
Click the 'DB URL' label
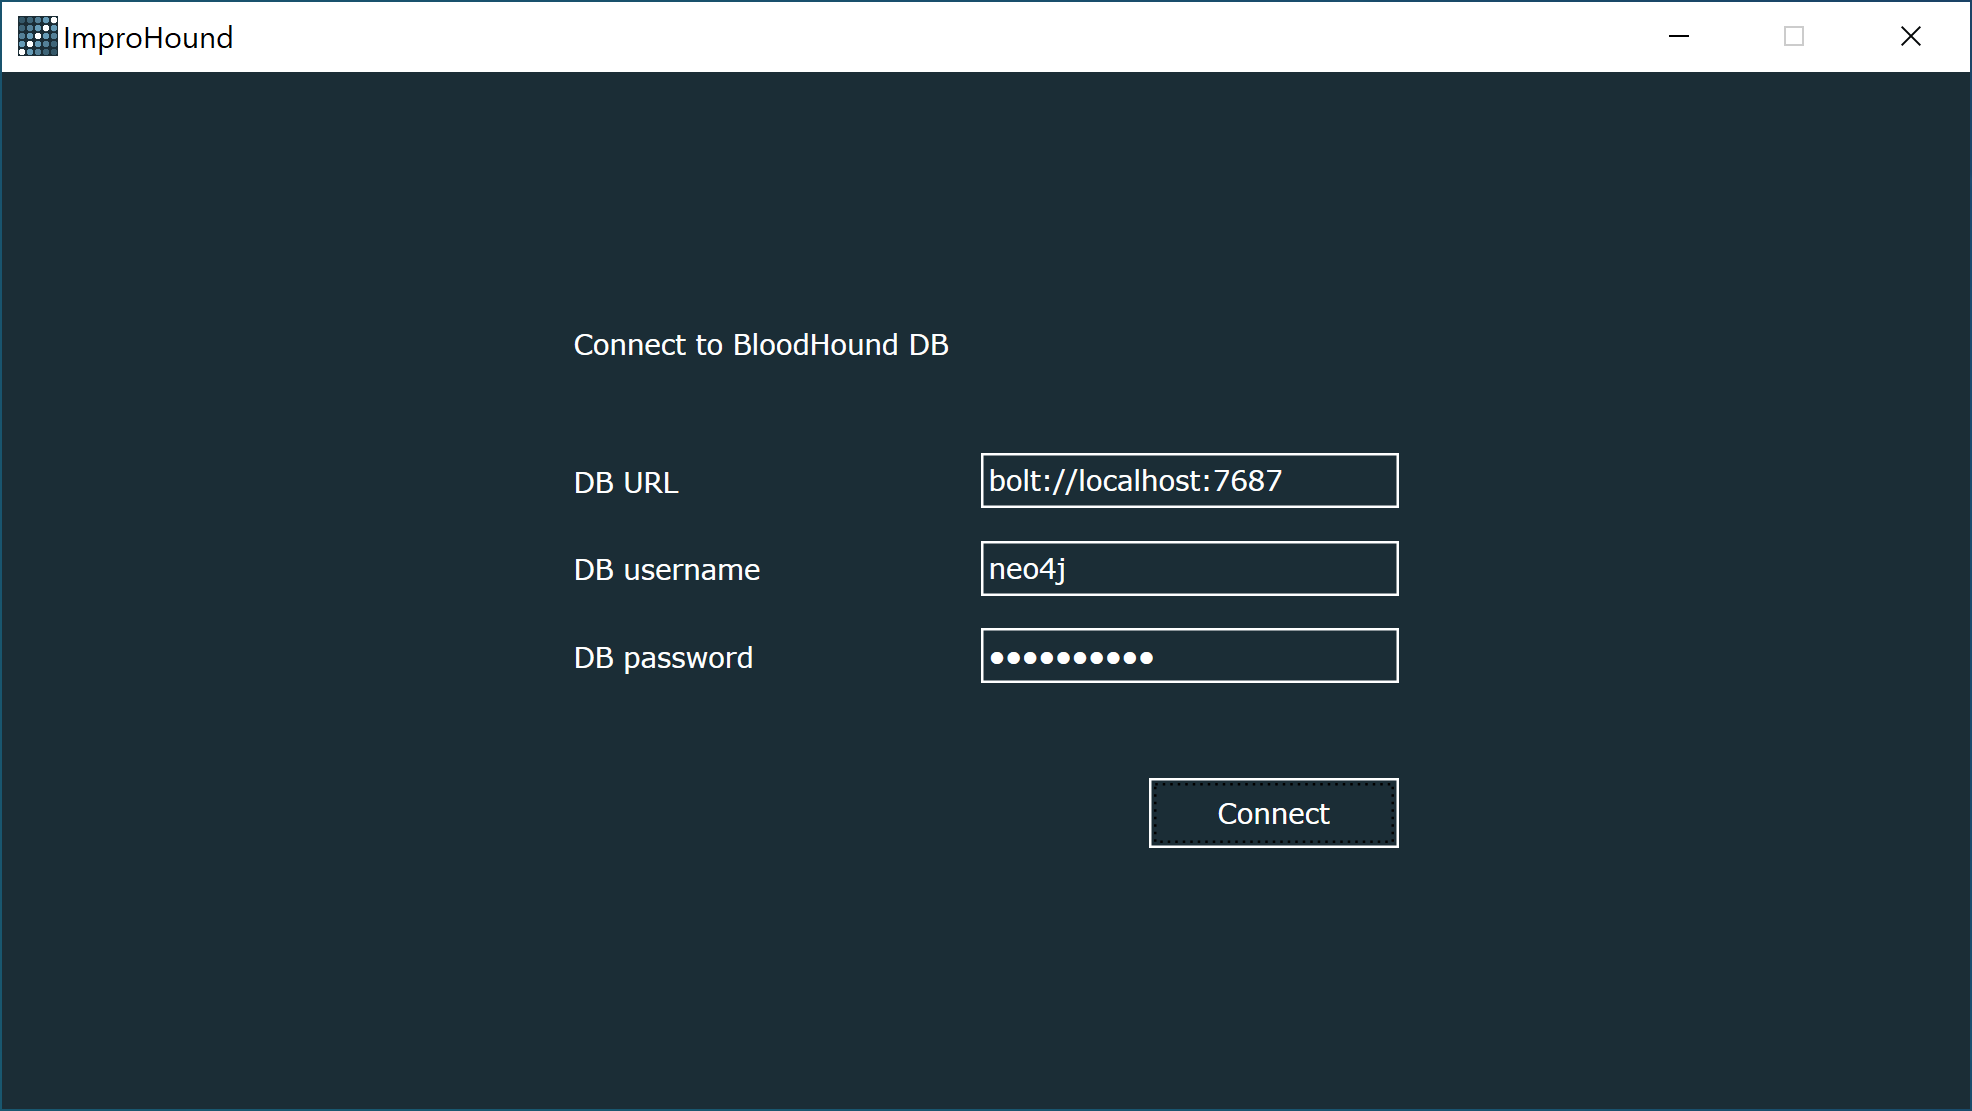point(626,483)
